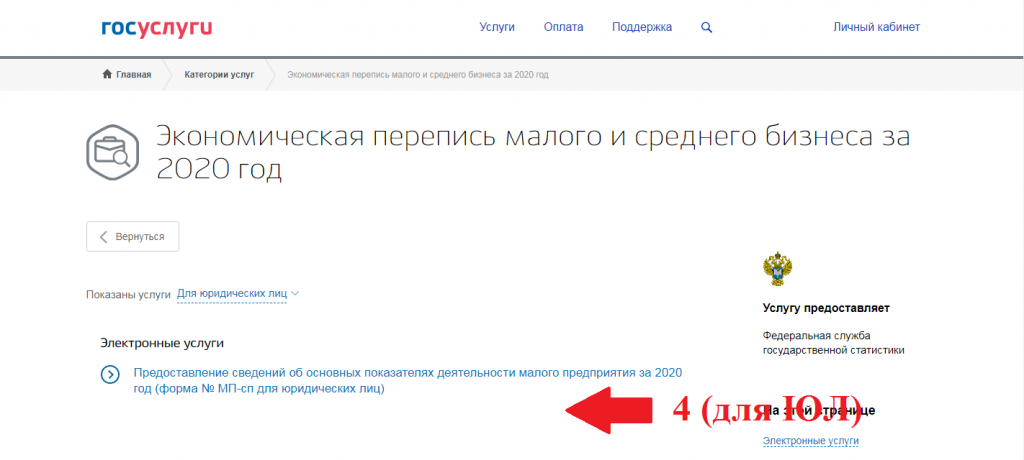The image size is (1024, 460).
Task: Click the Rosstat coat of arms emblem
Action: [x=778, y=270]
